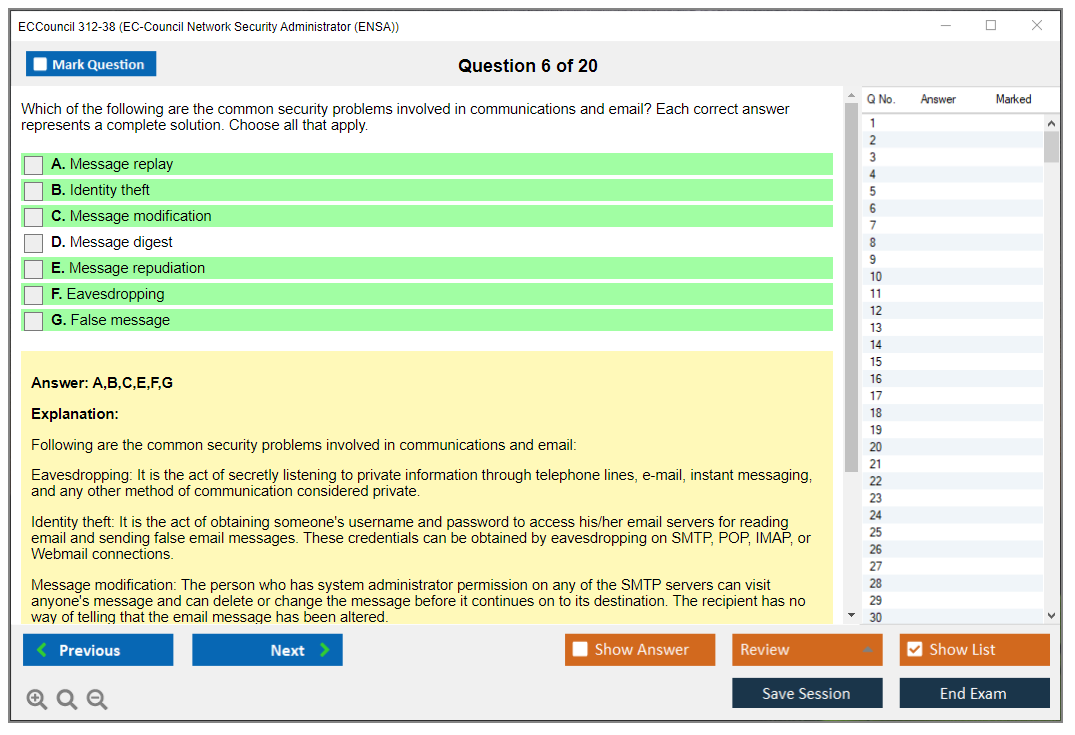This screenshot has width=1075, height=735.
Task: Tick the Mark Question checkbox
Action: 41,65
